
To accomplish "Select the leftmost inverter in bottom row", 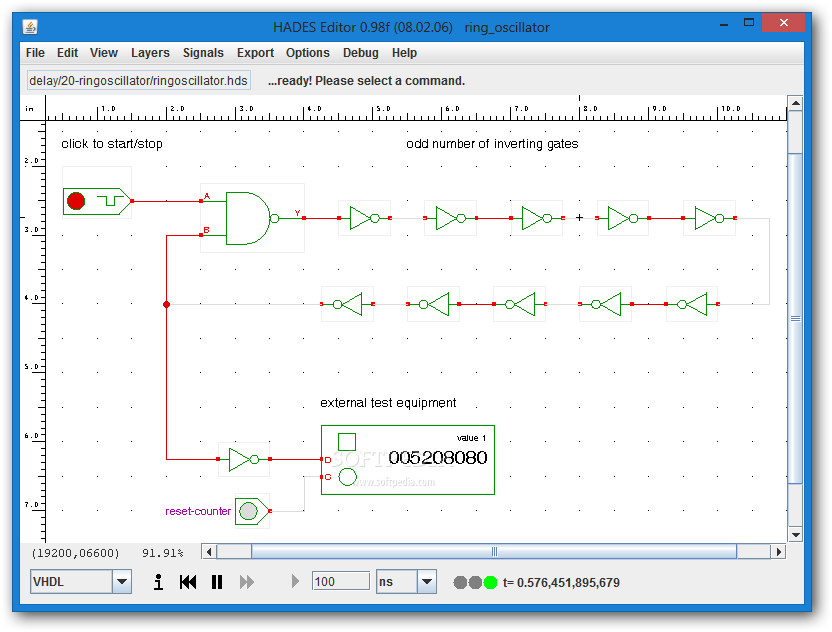I will point(348,304).
